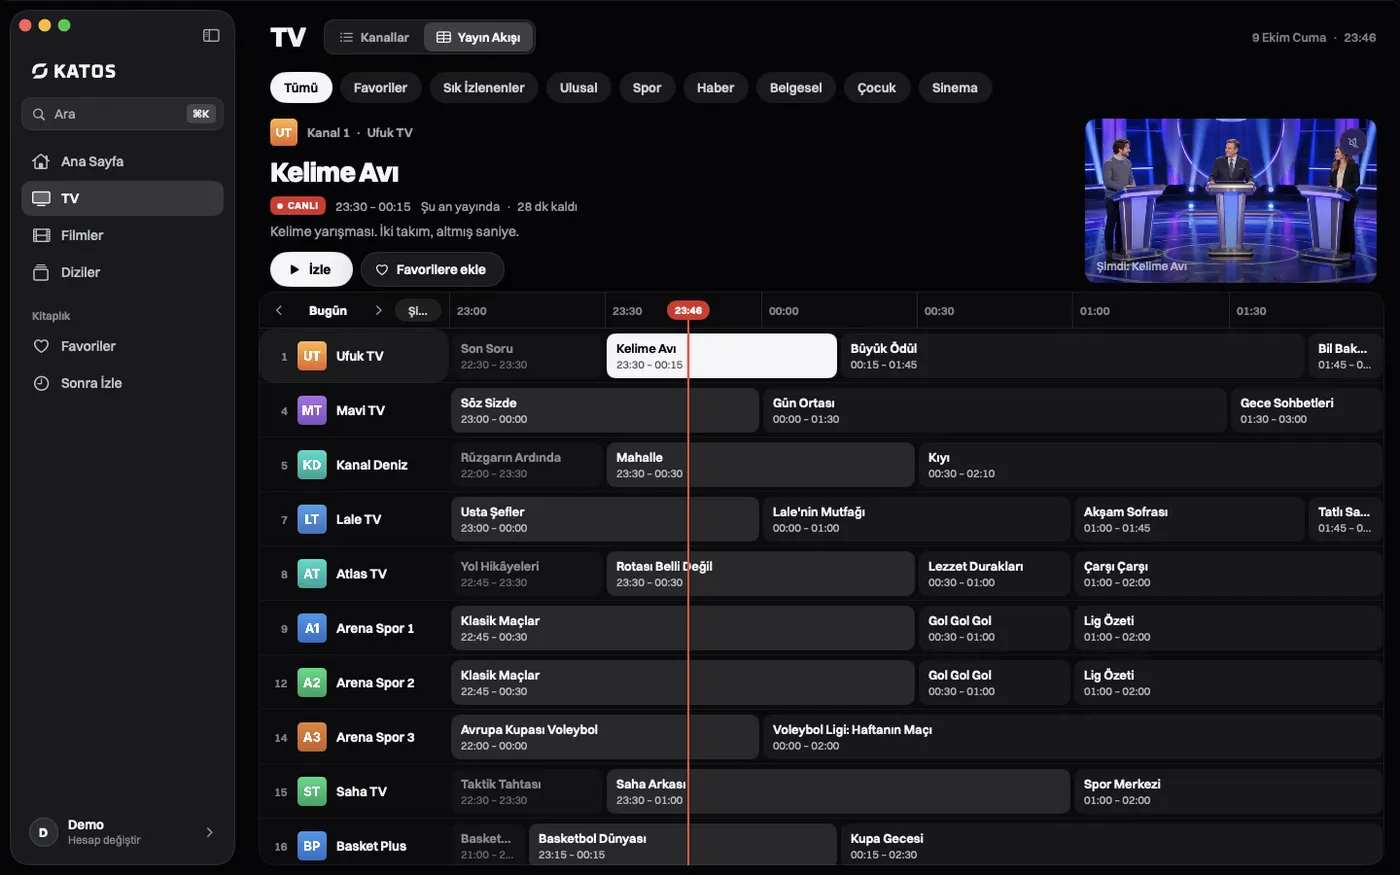Select the Çocuk filter
The height and width of the screenshot is (875, 1400).
(877, 88)
